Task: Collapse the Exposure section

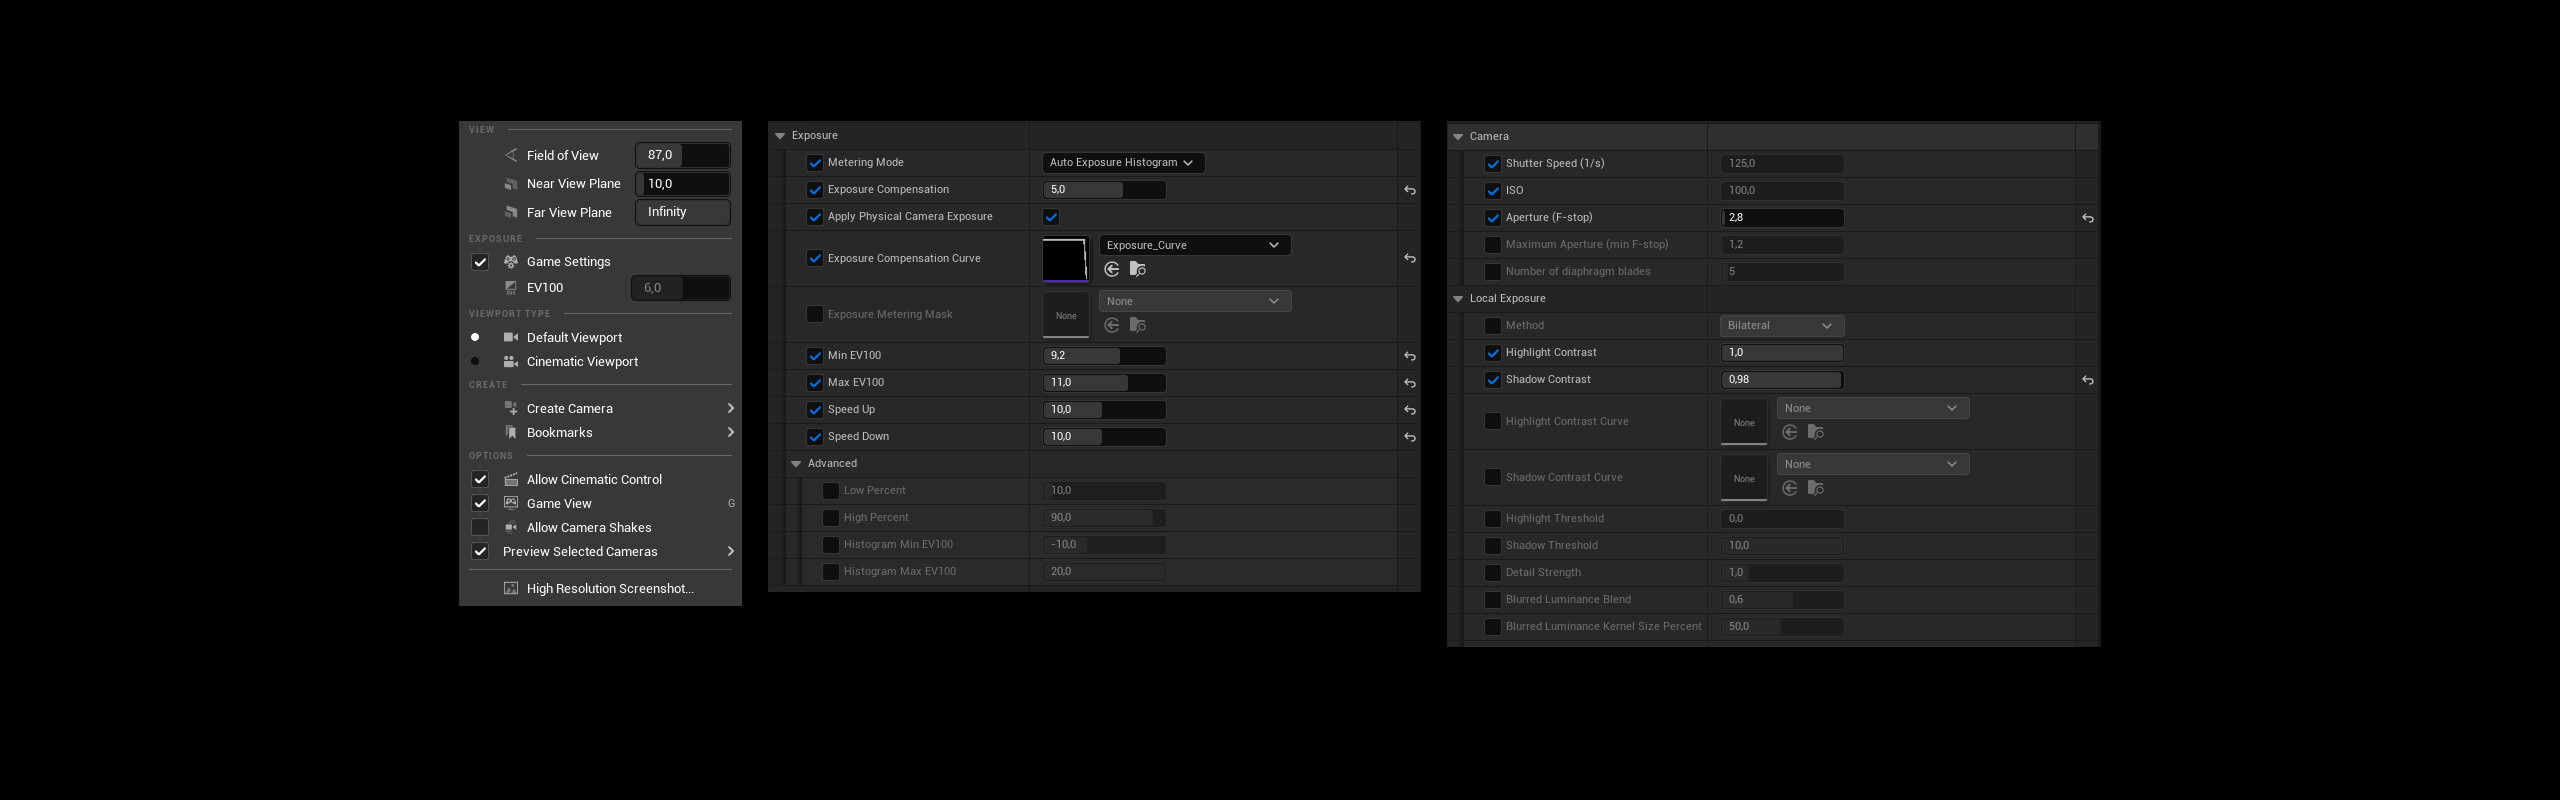Action: click(x=780, y=136)
